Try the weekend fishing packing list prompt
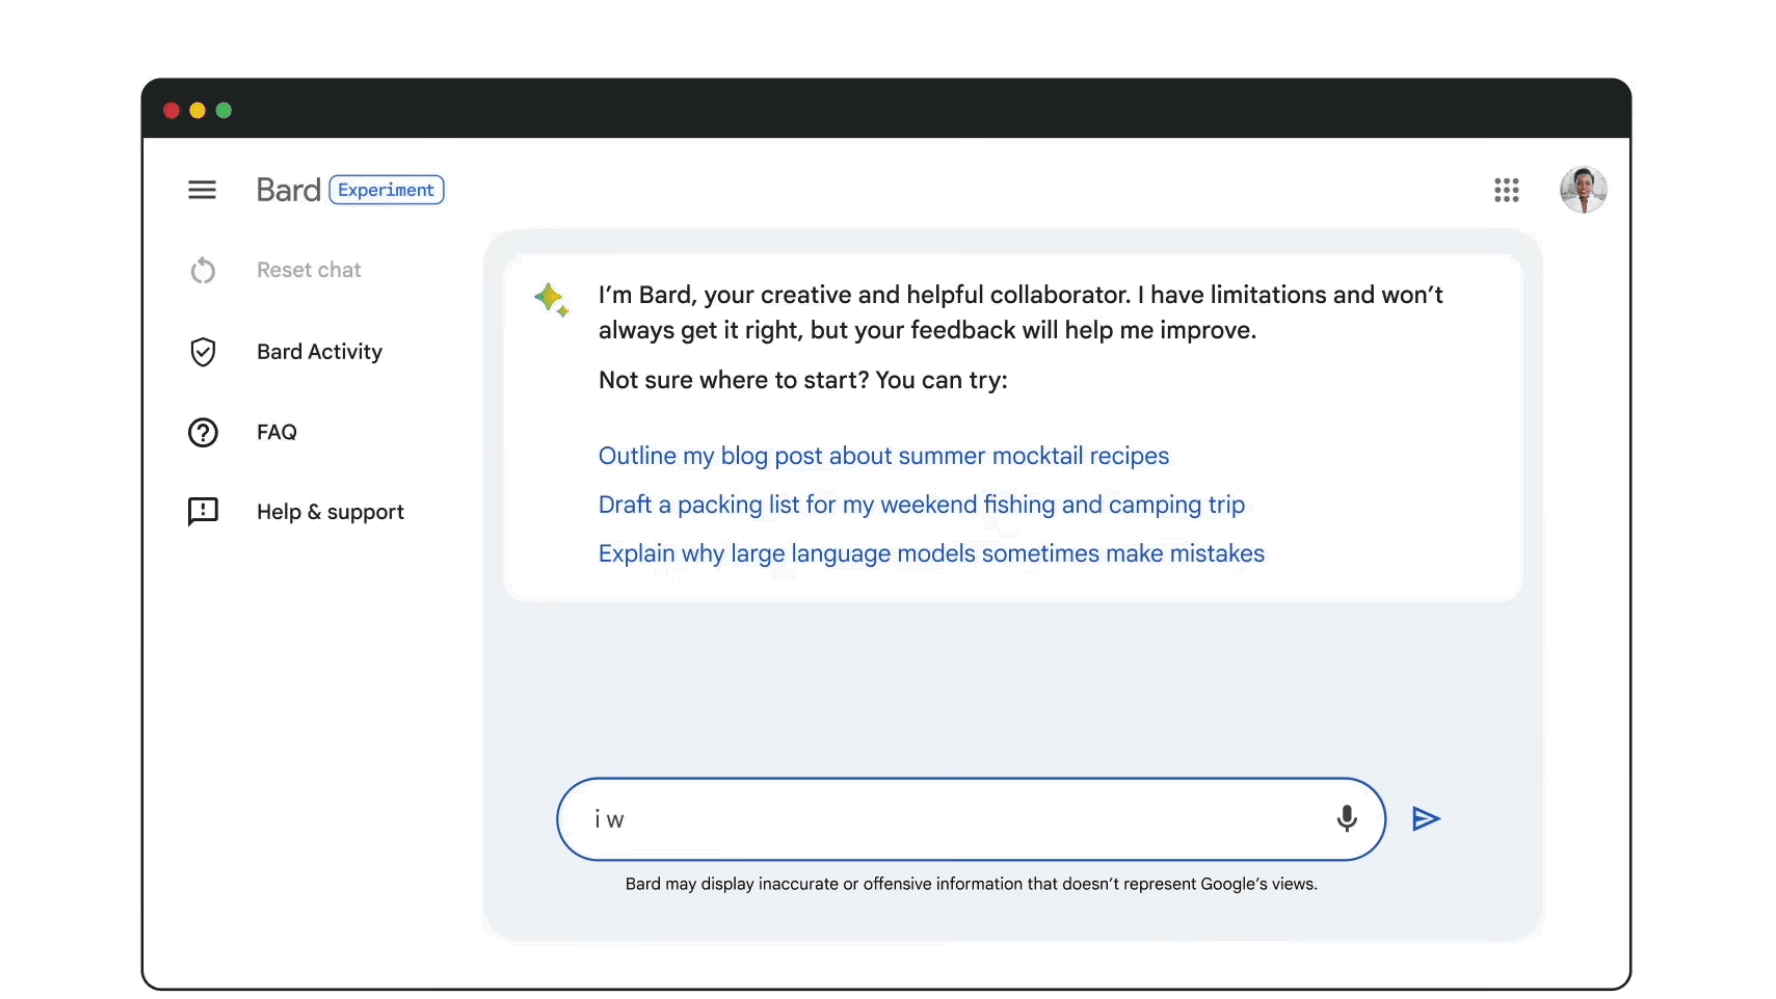 pyautogui.click(x=922, y=505)
